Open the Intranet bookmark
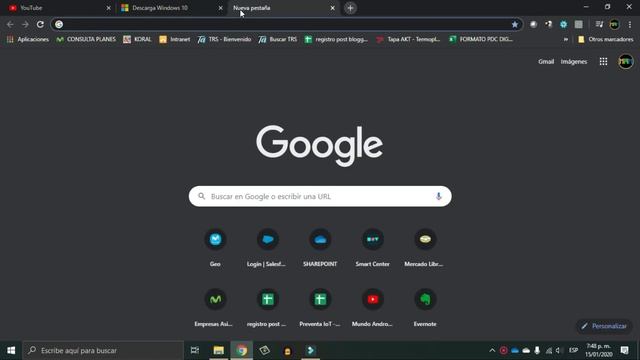 point(175,40)
